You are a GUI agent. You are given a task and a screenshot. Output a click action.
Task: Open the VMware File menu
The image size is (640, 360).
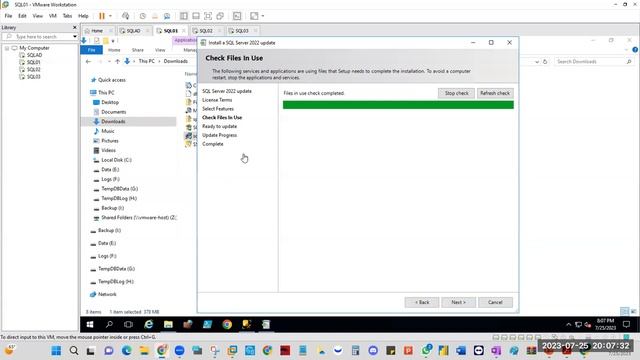point(8,16)
